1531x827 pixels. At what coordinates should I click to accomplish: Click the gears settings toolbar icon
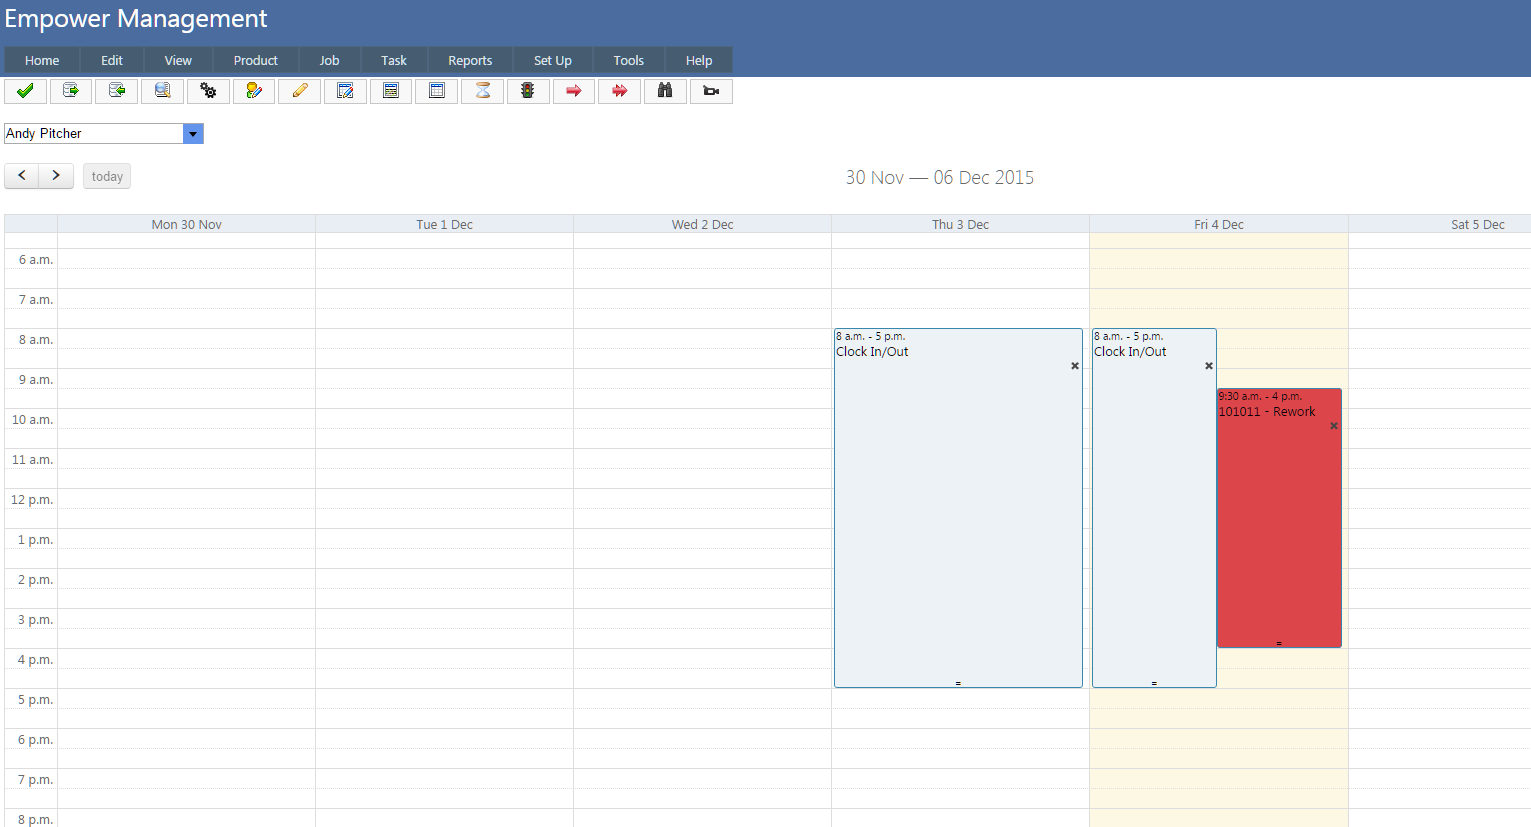208,91
